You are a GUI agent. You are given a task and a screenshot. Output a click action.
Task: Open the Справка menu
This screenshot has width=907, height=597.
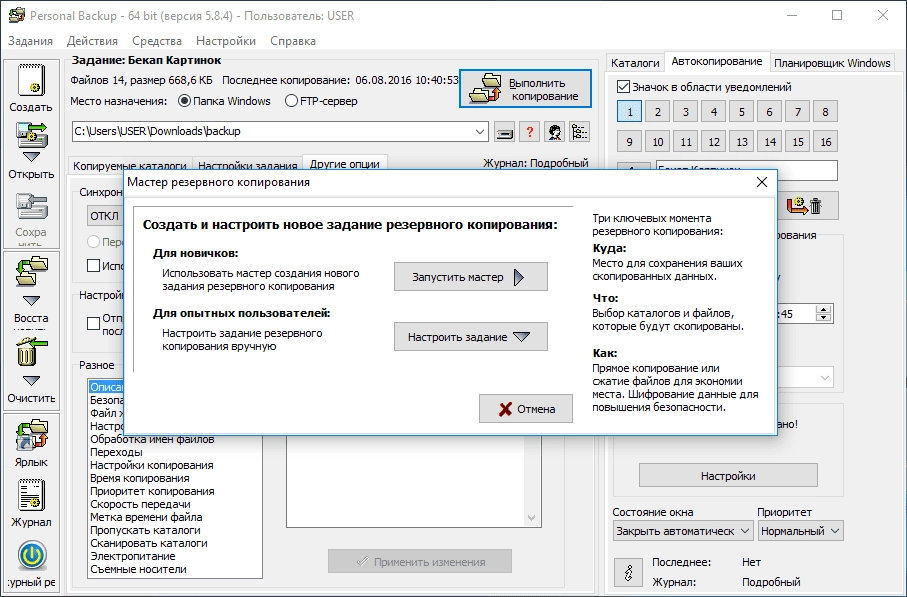[293, 41]
